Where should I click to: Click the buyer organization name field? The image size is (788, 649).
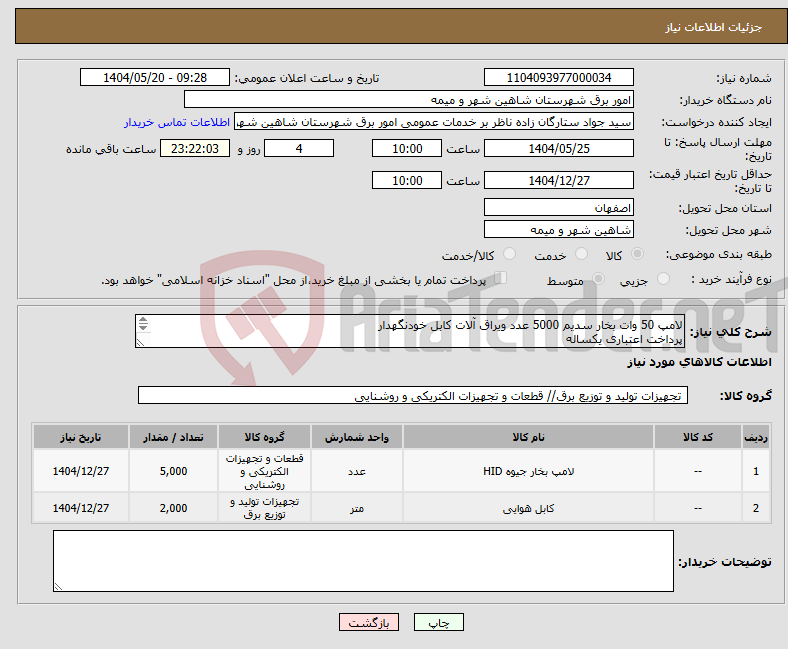[x=409, y=100]
